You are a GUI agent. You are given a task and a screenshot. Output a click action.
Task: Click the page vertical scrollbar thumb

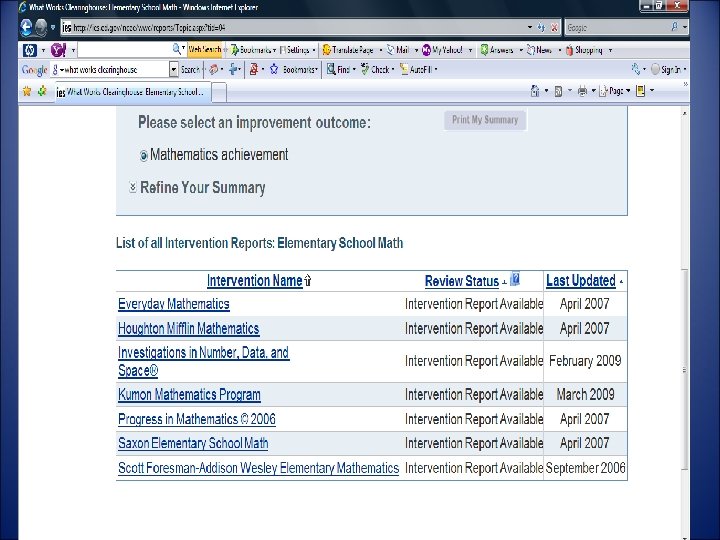[684, 369]
